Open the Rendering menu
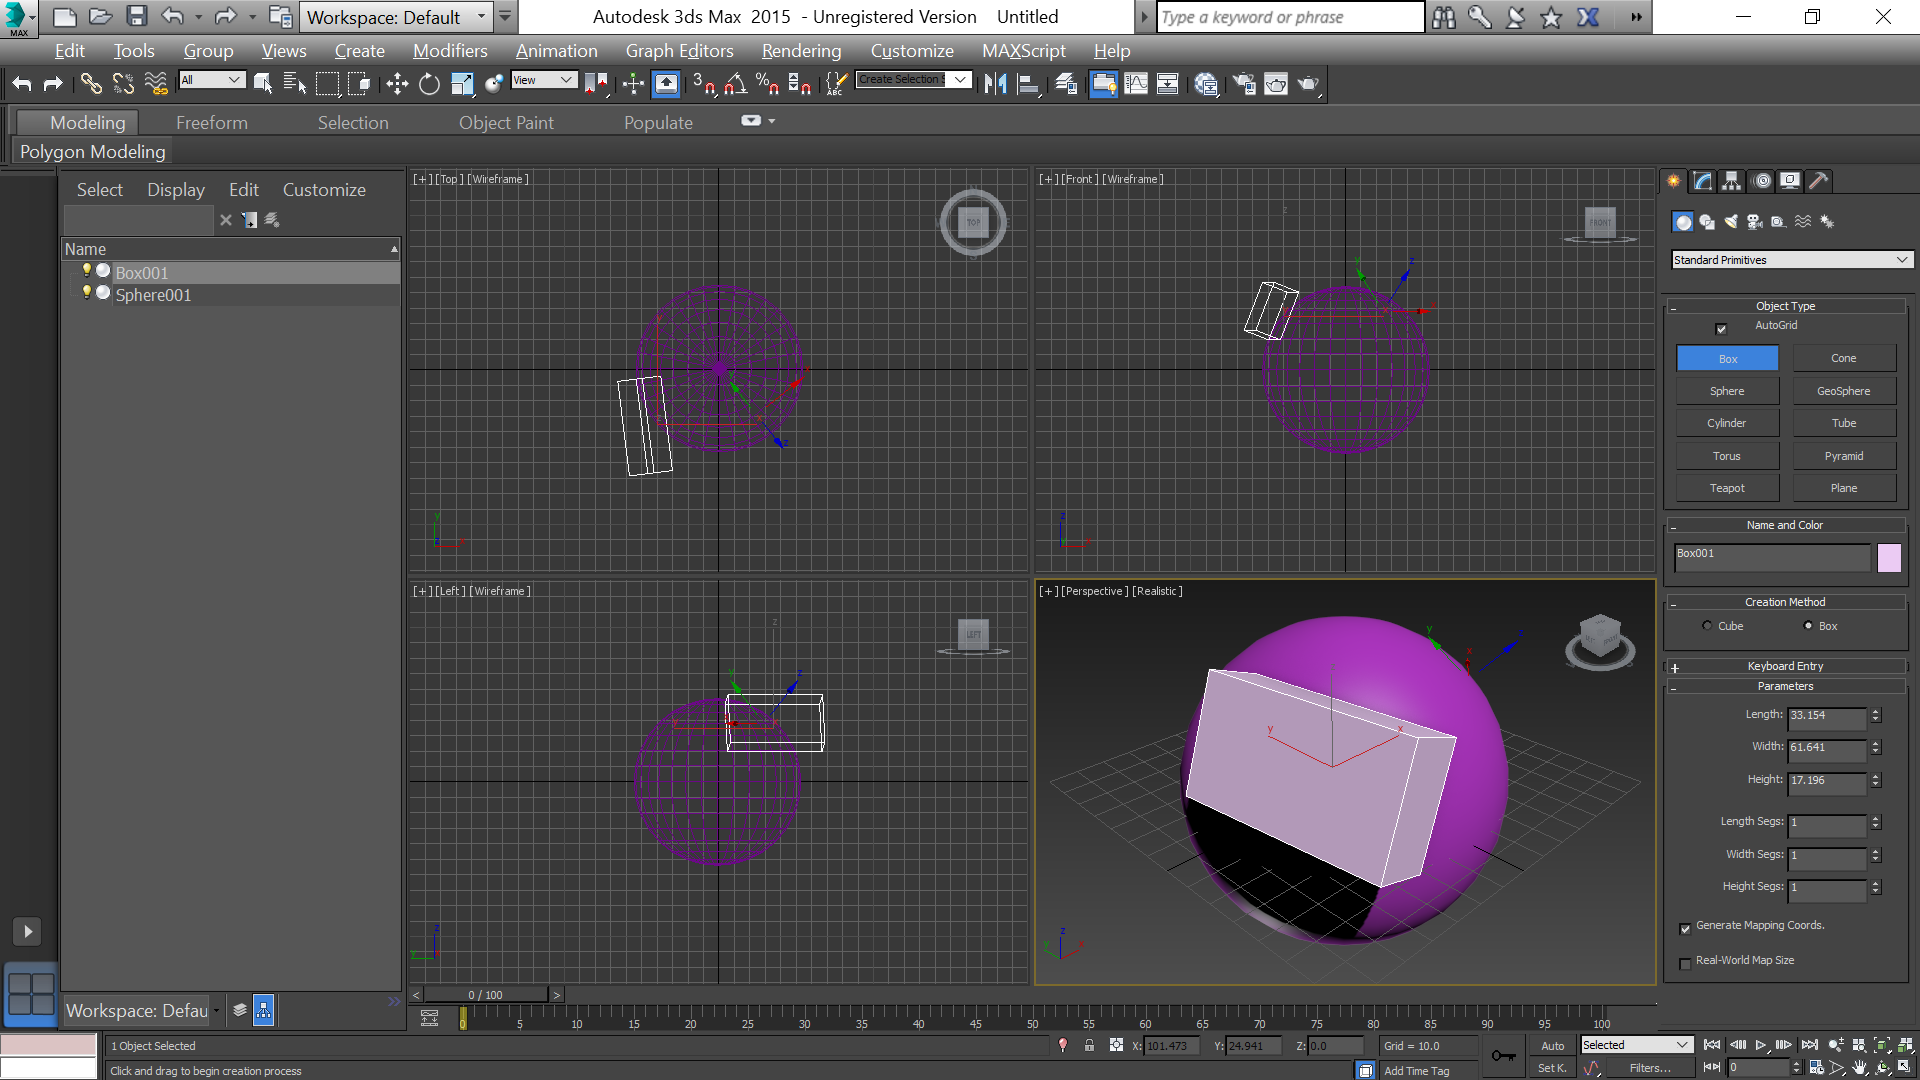The image size is (1920, 1080). 801,51
